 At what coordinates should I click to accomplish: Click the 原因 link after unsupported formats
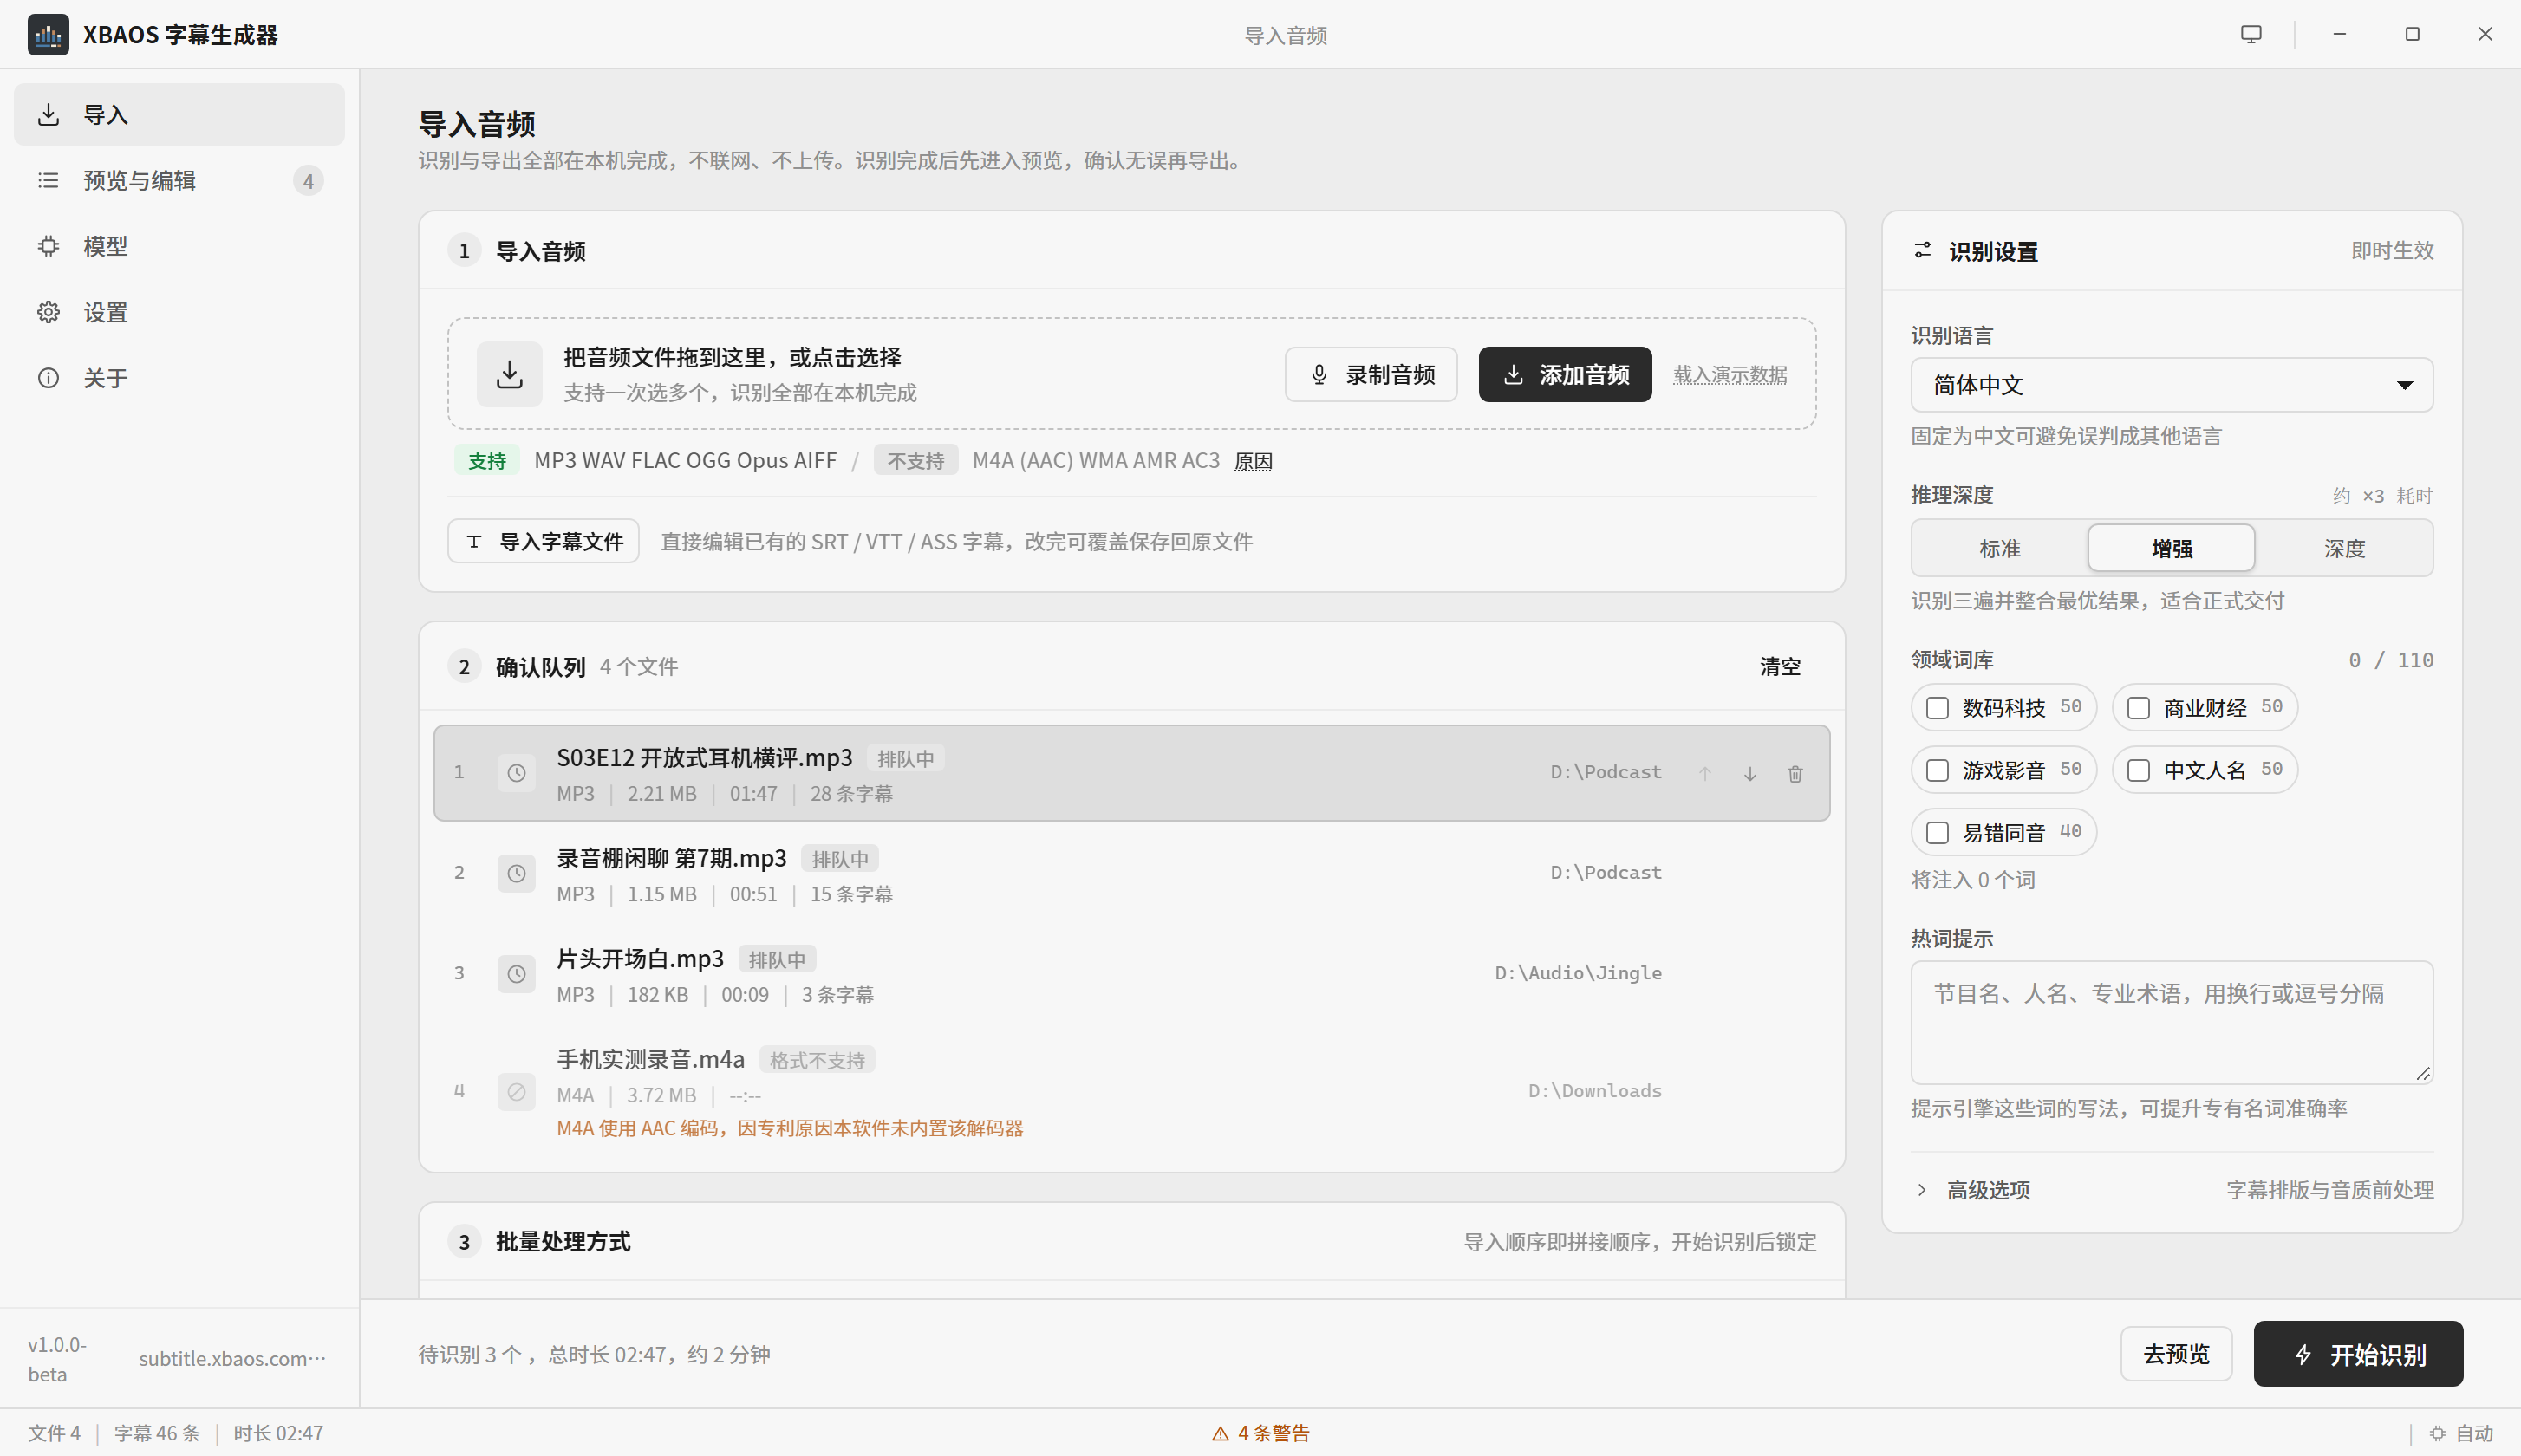point(1253,461)
